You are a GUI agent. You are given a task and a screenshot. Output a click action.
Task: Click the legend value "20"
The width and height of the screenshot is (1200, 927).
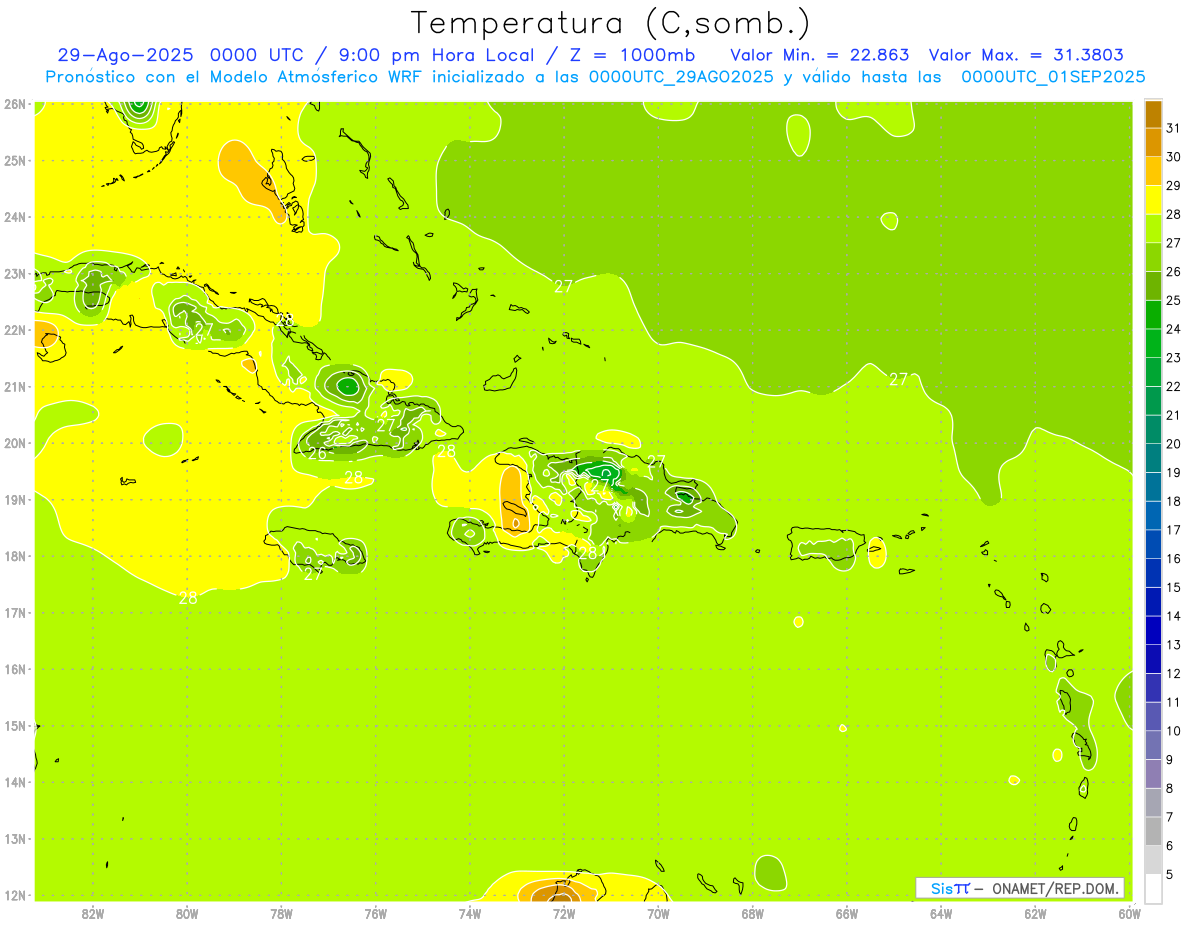tap(1174, 444)
